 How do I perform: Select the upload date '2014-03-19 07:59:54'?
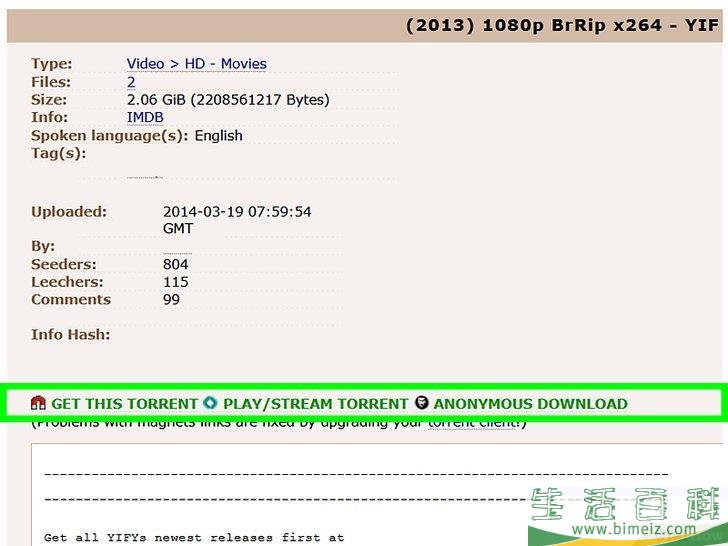(x=237, y=212)
